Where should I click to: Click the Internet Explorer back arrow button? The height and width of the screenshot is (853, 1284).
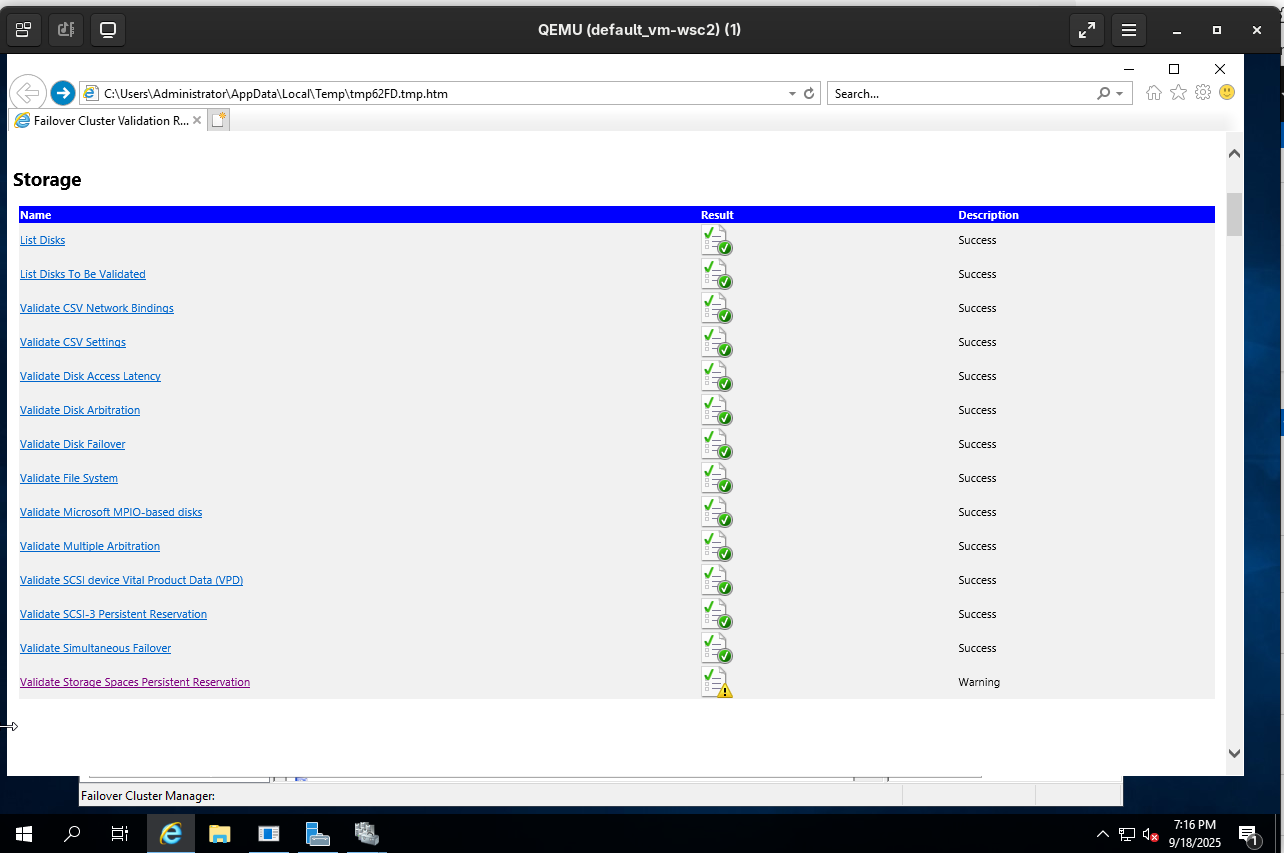[x=27, y=93]
